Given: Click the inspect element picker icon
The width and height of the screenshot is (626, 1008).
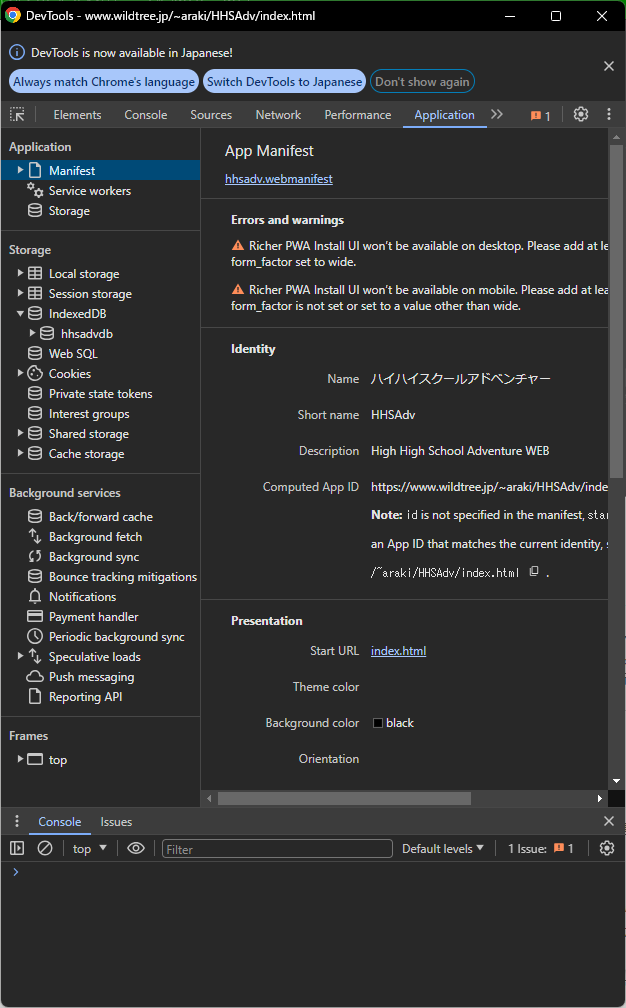Looking at the screenshot, I should tap(17, 115).
